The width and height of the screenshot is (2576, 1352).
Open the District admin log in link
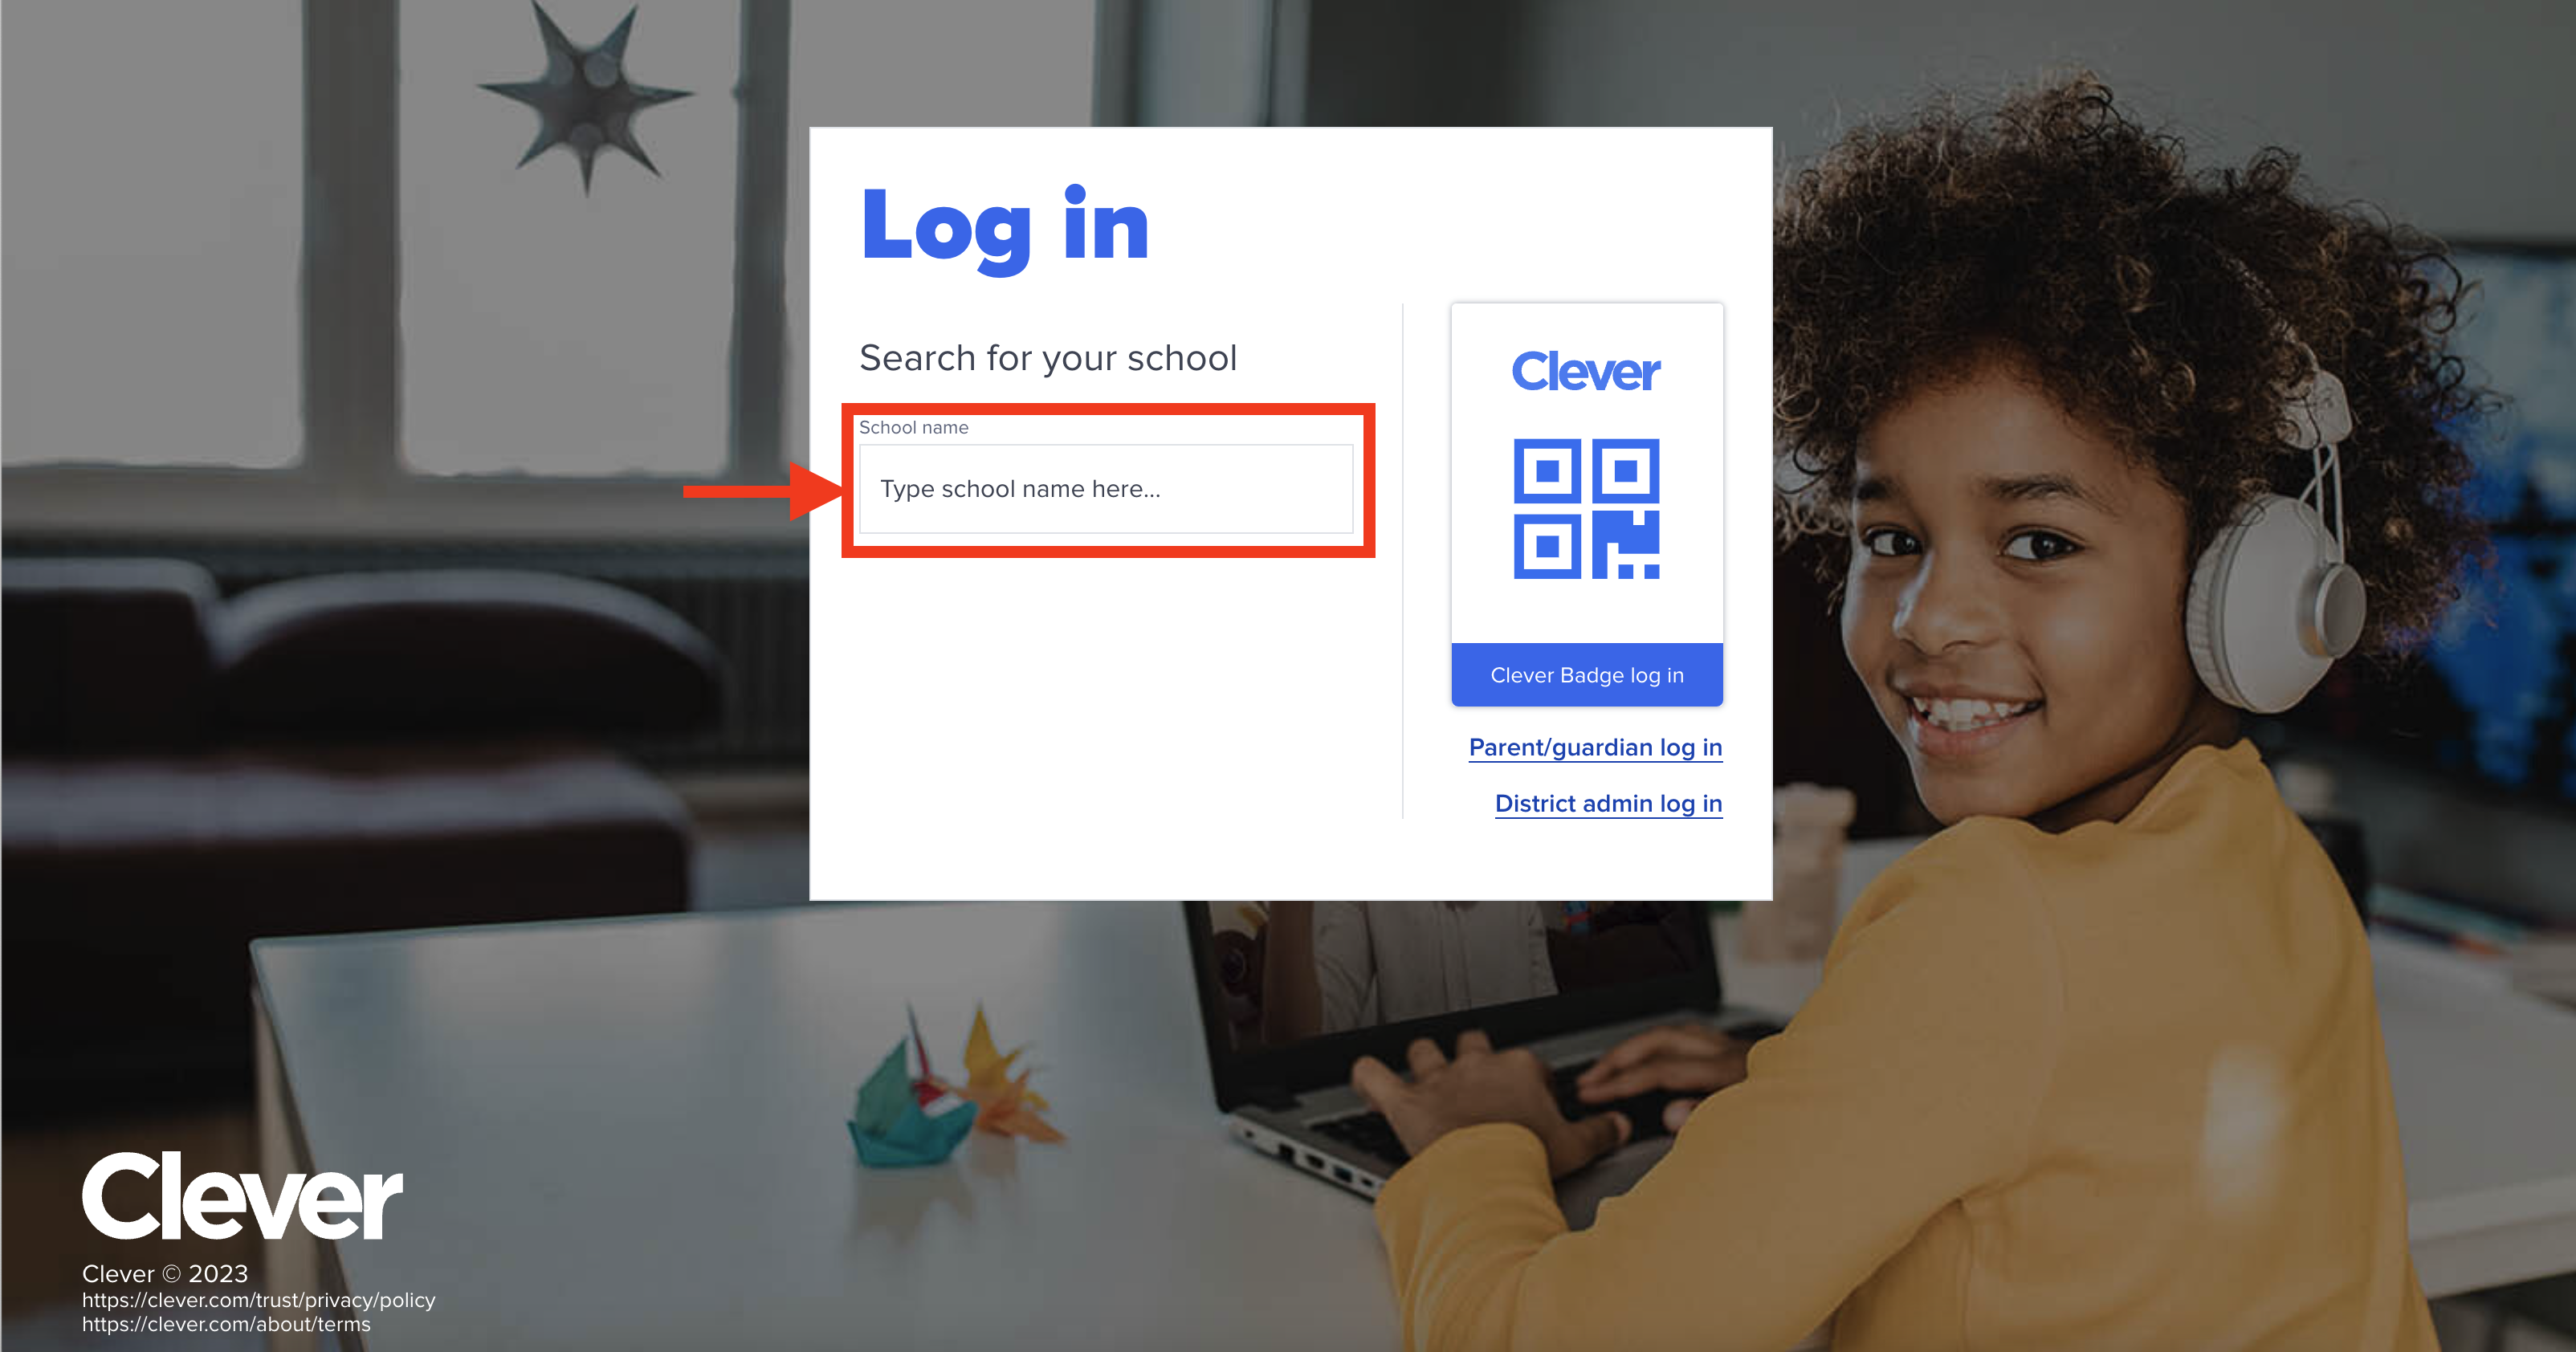pyautogui.click(x=1608, y=803)
